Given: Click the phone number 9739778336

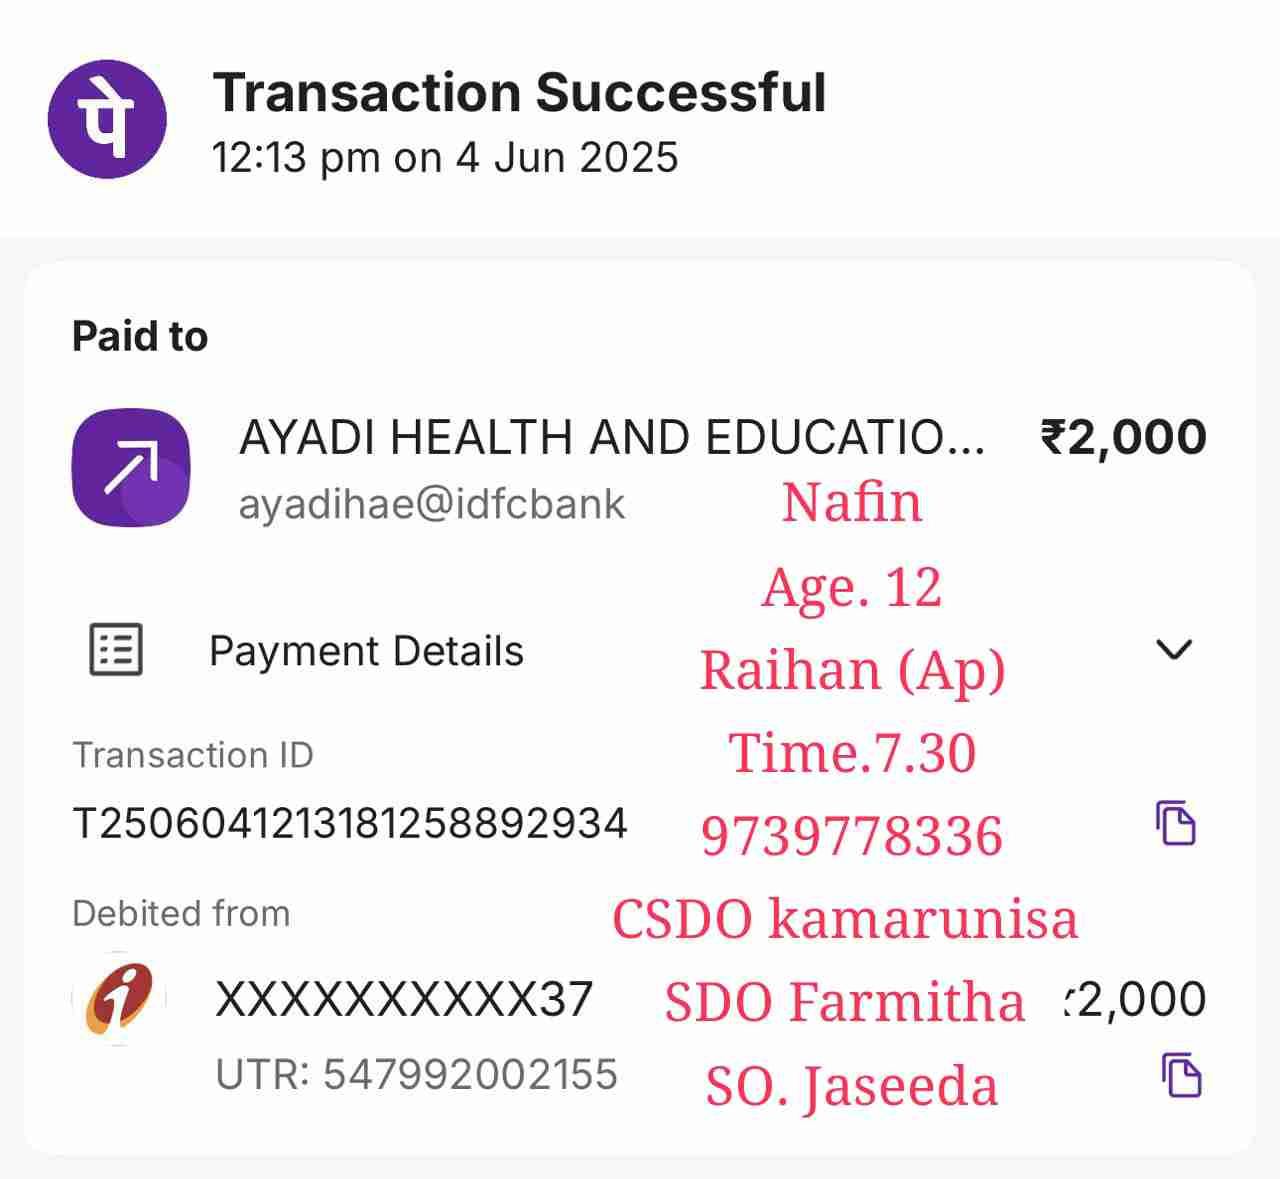Looking at the screenshot, I should pos(851,836).
